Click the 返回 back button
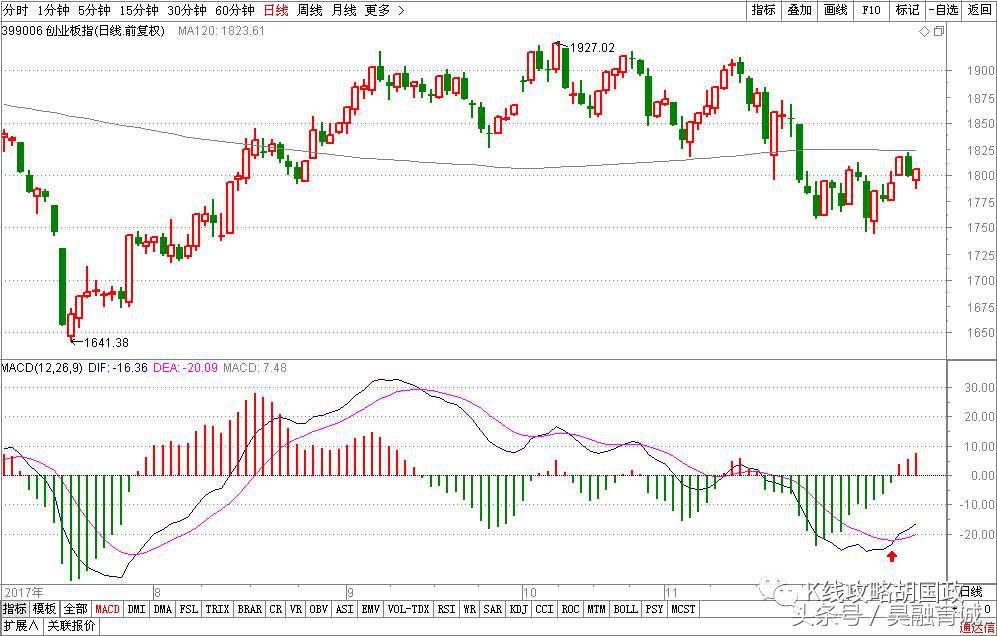The image size is (997, 636). tap(979, 10)
